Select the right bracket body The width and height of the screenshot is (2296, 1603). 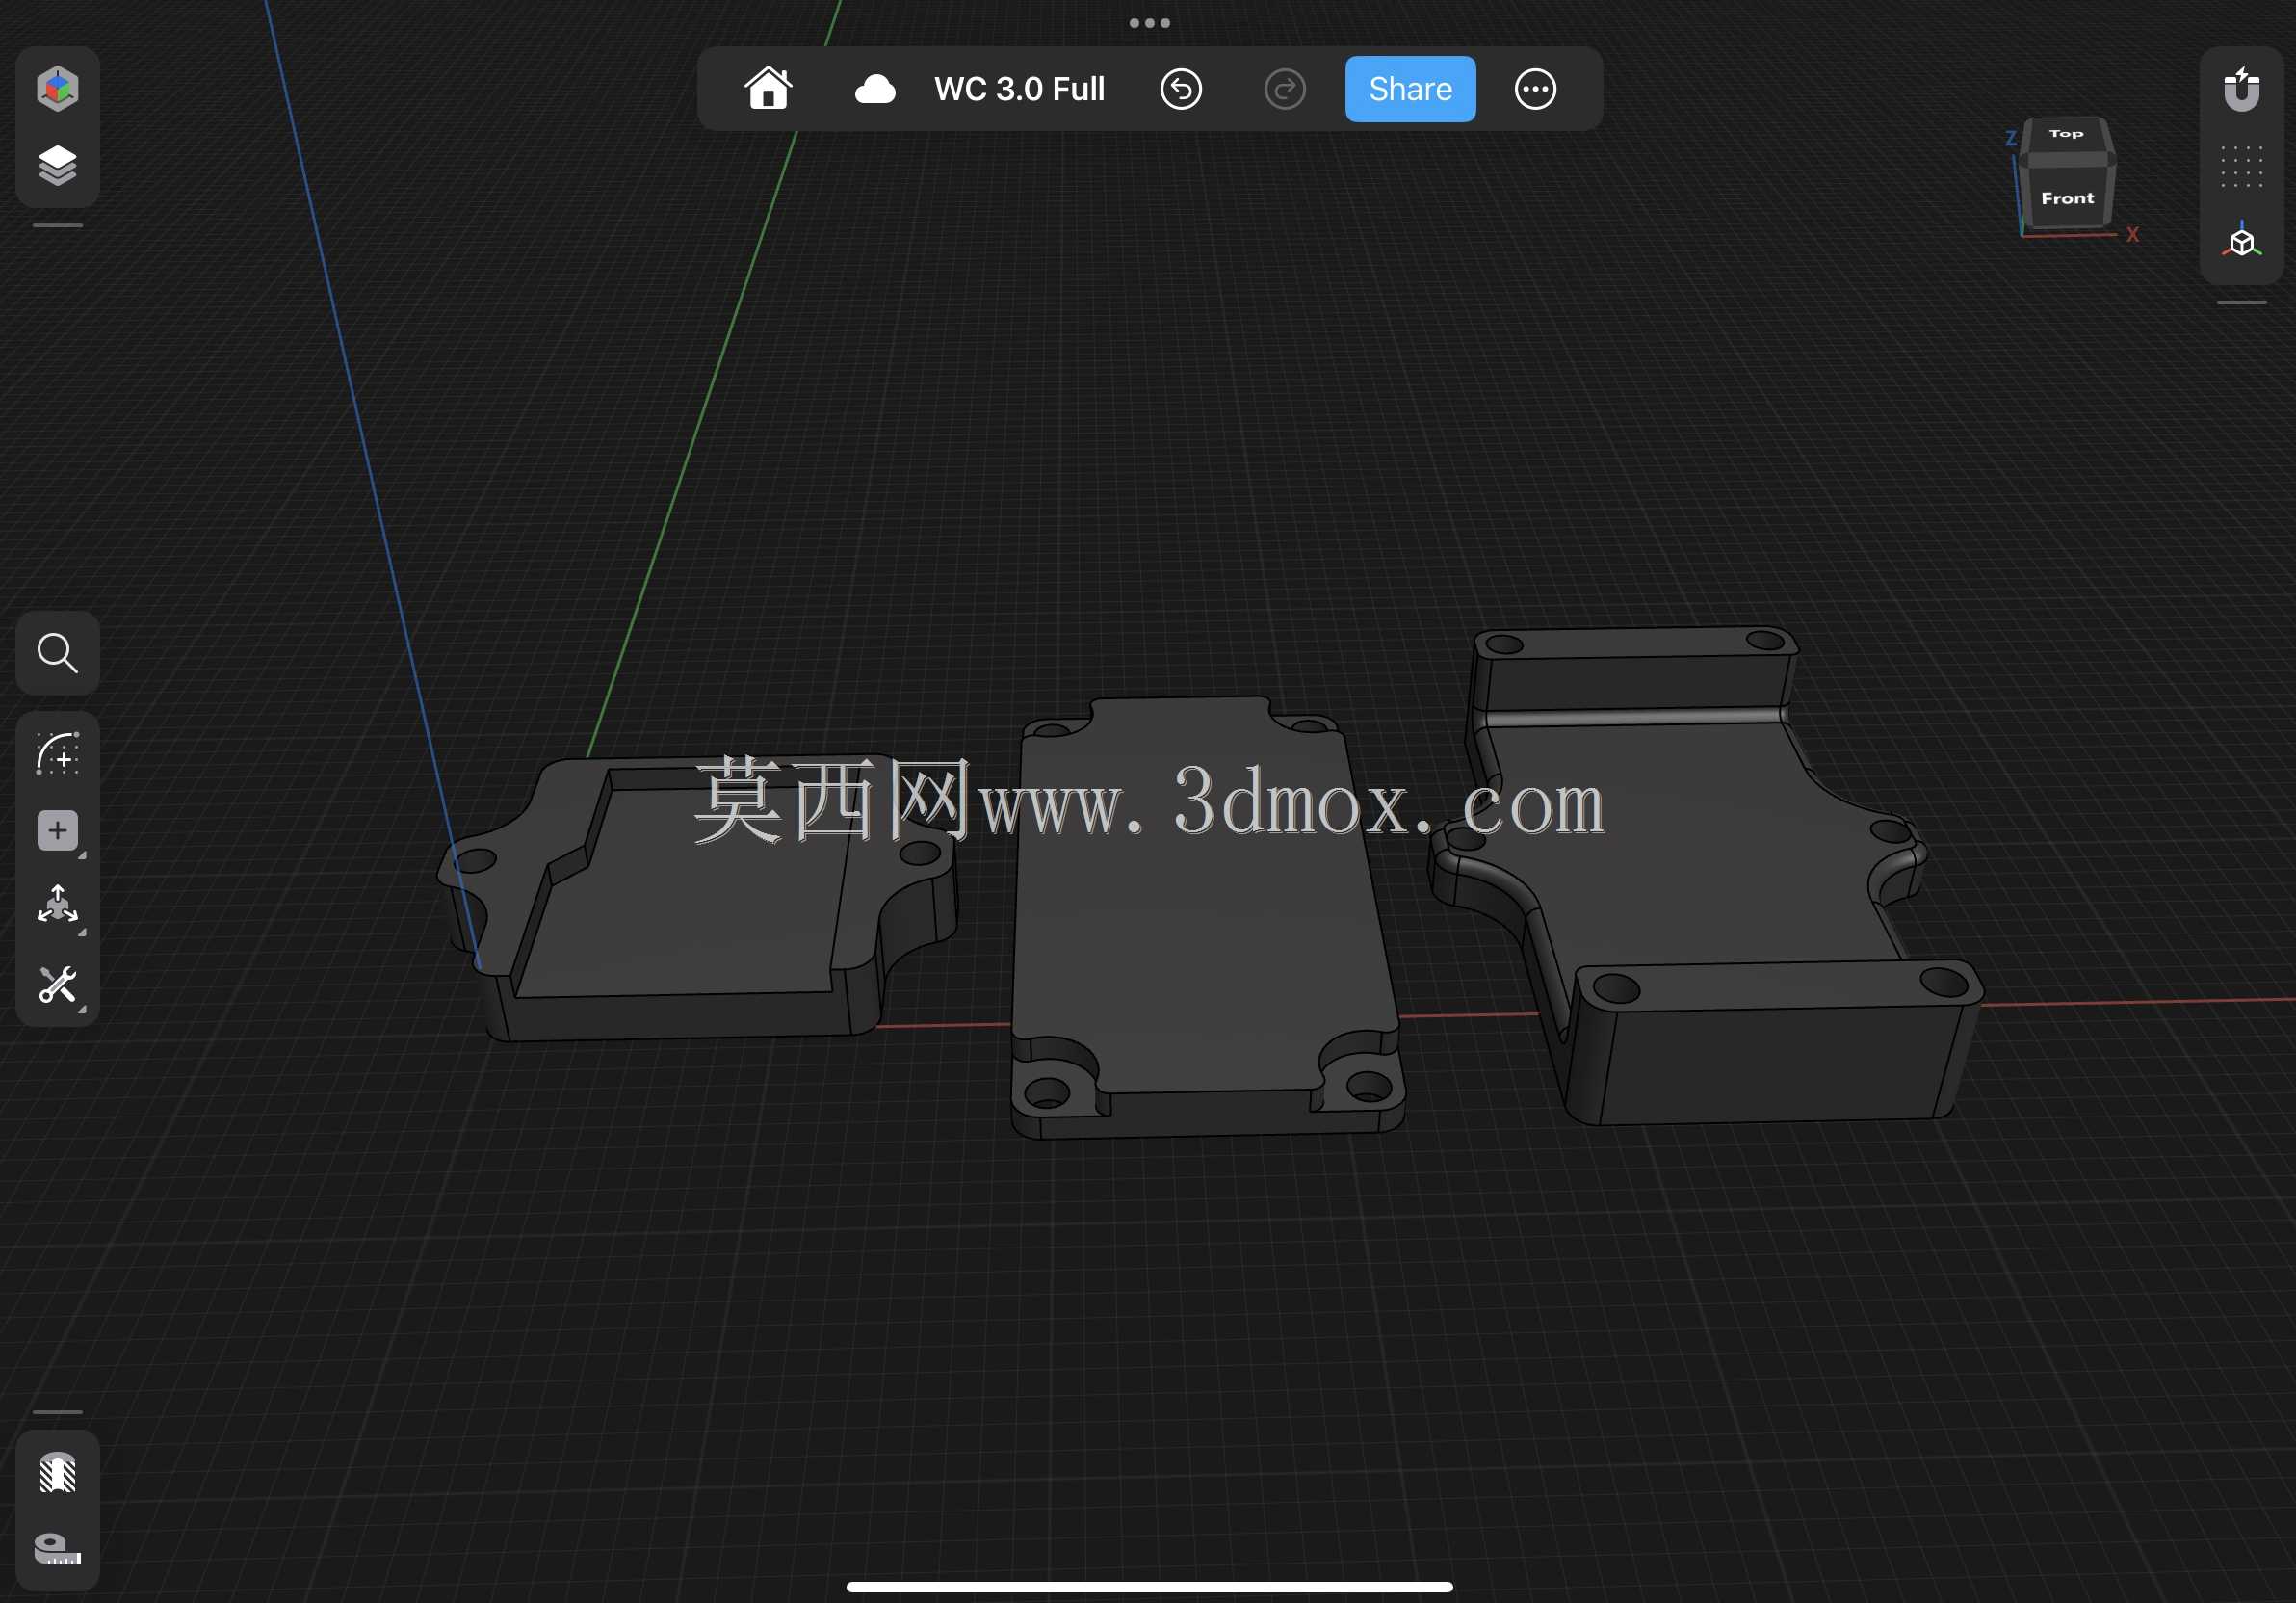tap(1700, 860)
